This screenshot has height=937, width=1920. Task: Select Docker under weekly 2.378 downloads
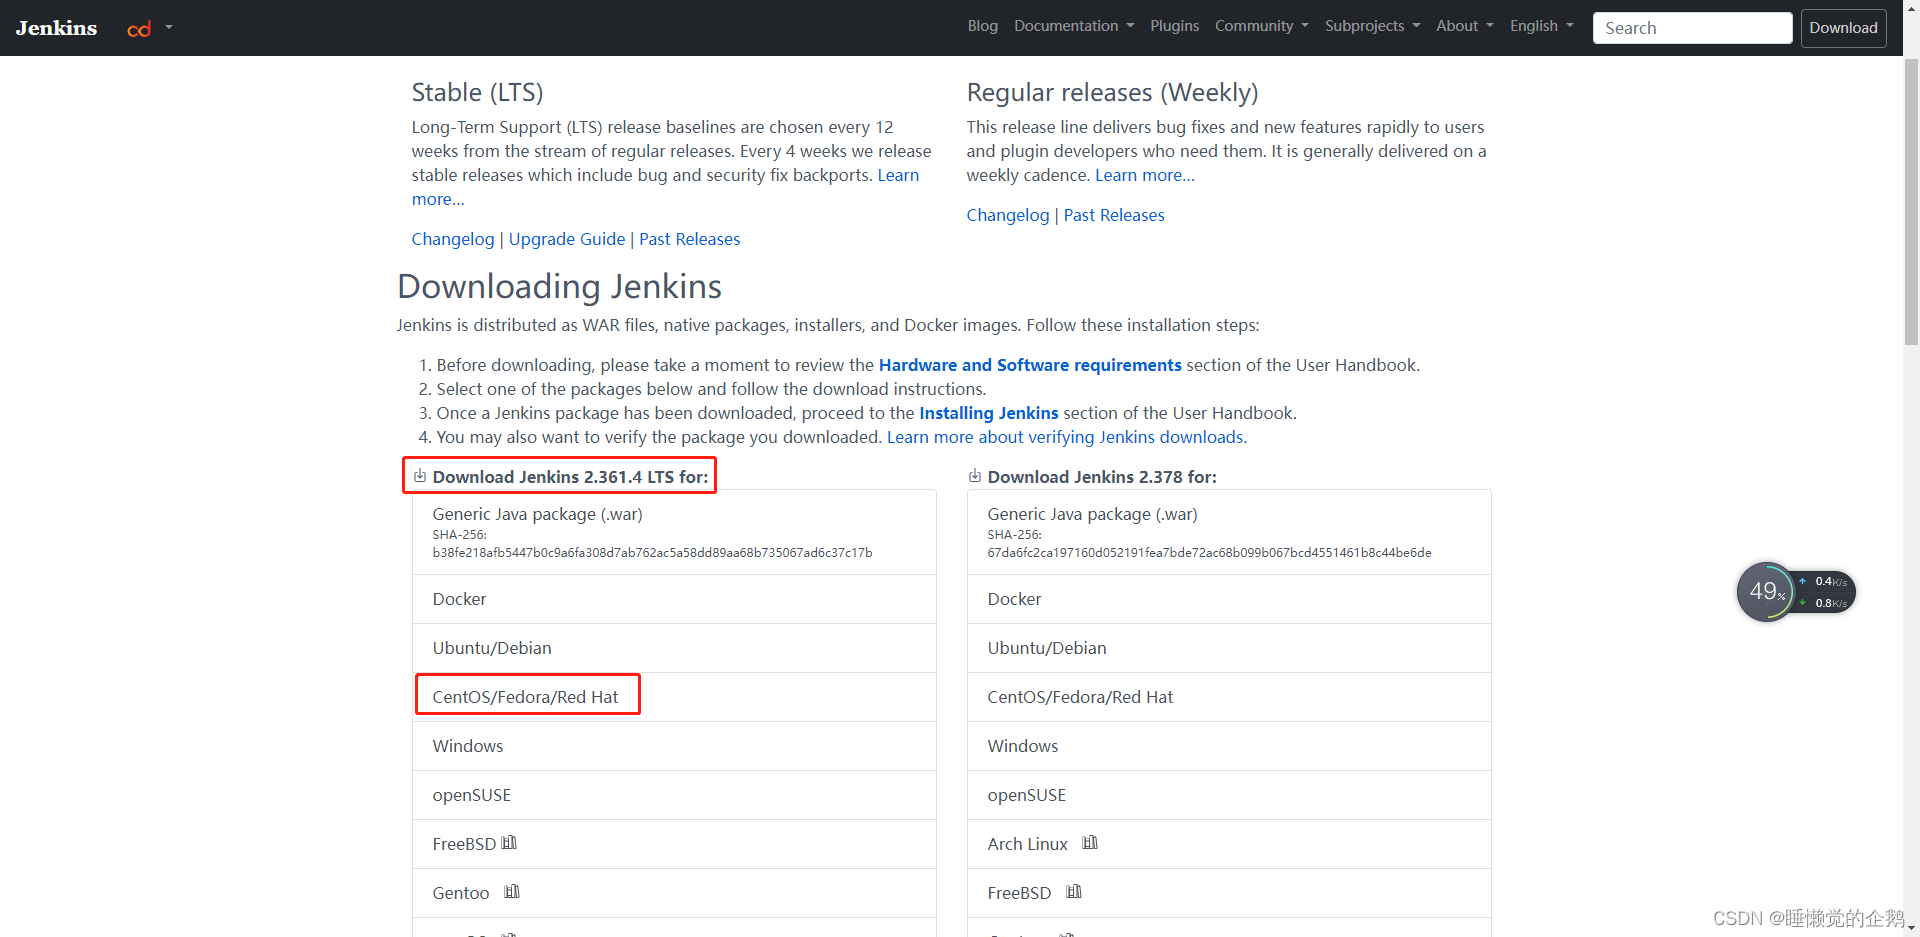pyautogui.click(x=1229, y=599)
